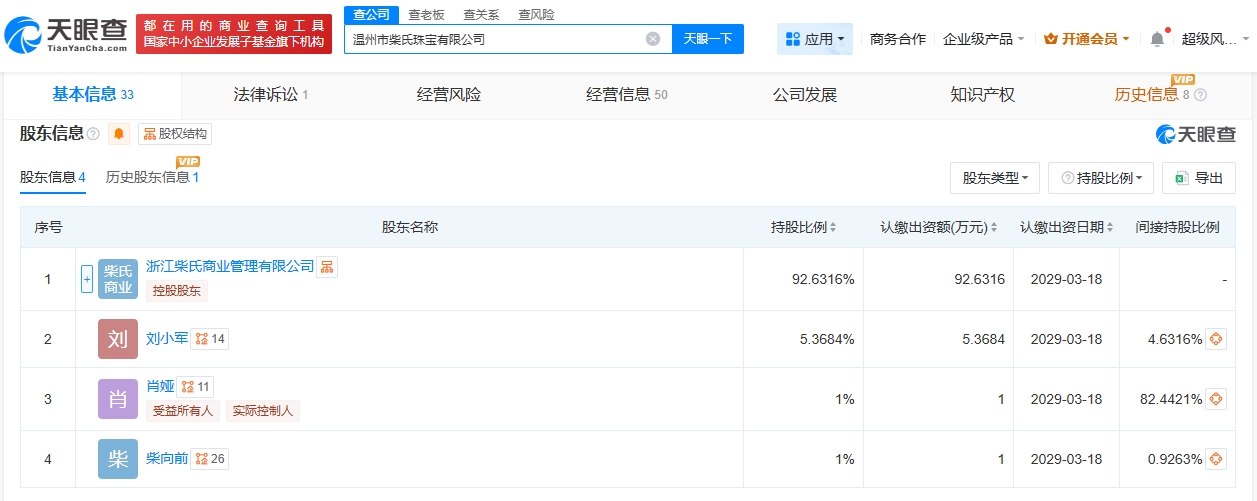Sort by 认缴出资额(万元) column header
The height and width of the screenshot is (501, 1257).
click(938, 228)
